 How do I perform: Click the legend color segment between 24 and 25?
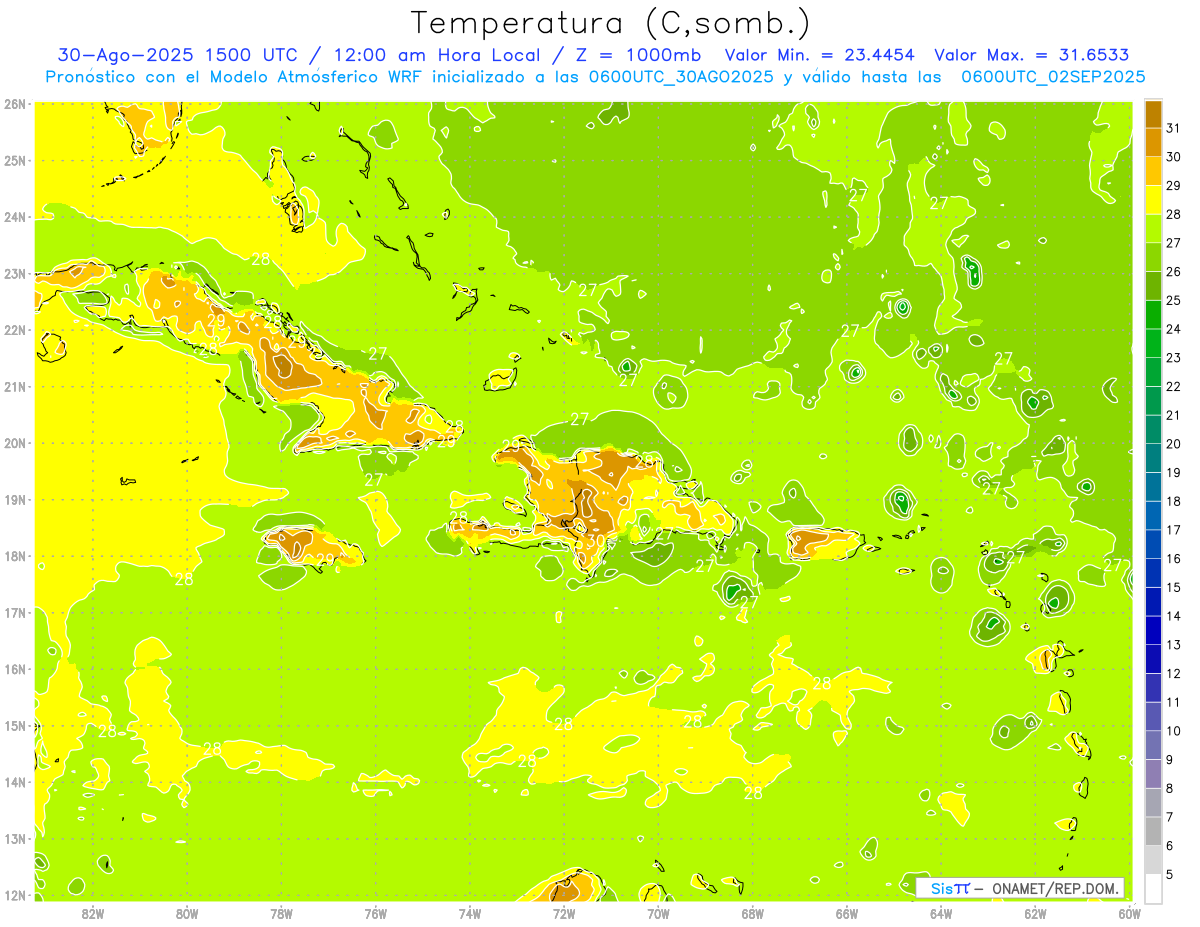point(1153,314)
